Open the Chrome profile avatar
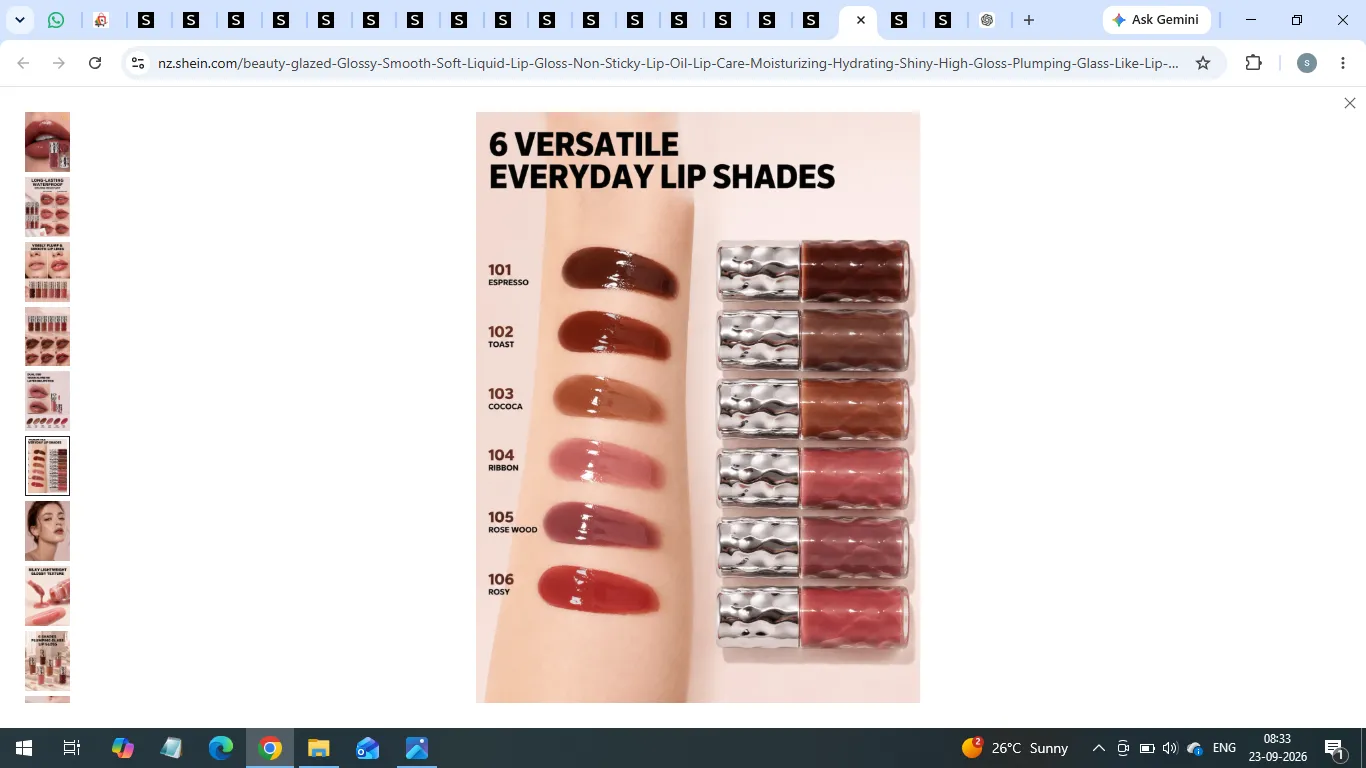The image size is (1366, 768). coord(1306,63)
